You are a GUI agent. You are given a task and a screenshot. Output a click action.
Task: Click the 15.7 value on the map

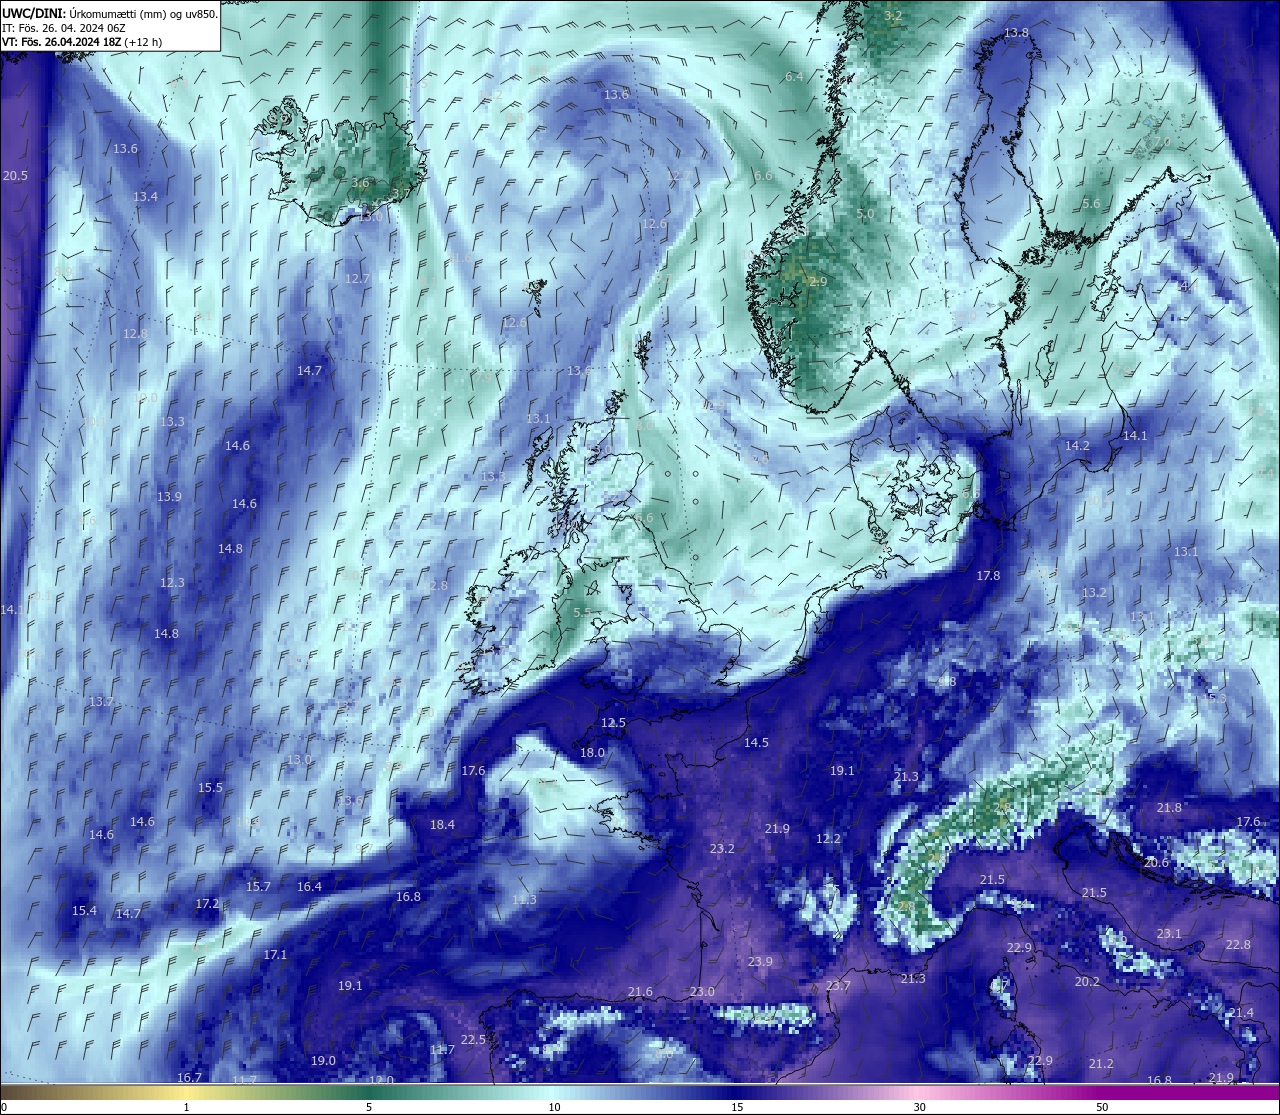(258, 887)
